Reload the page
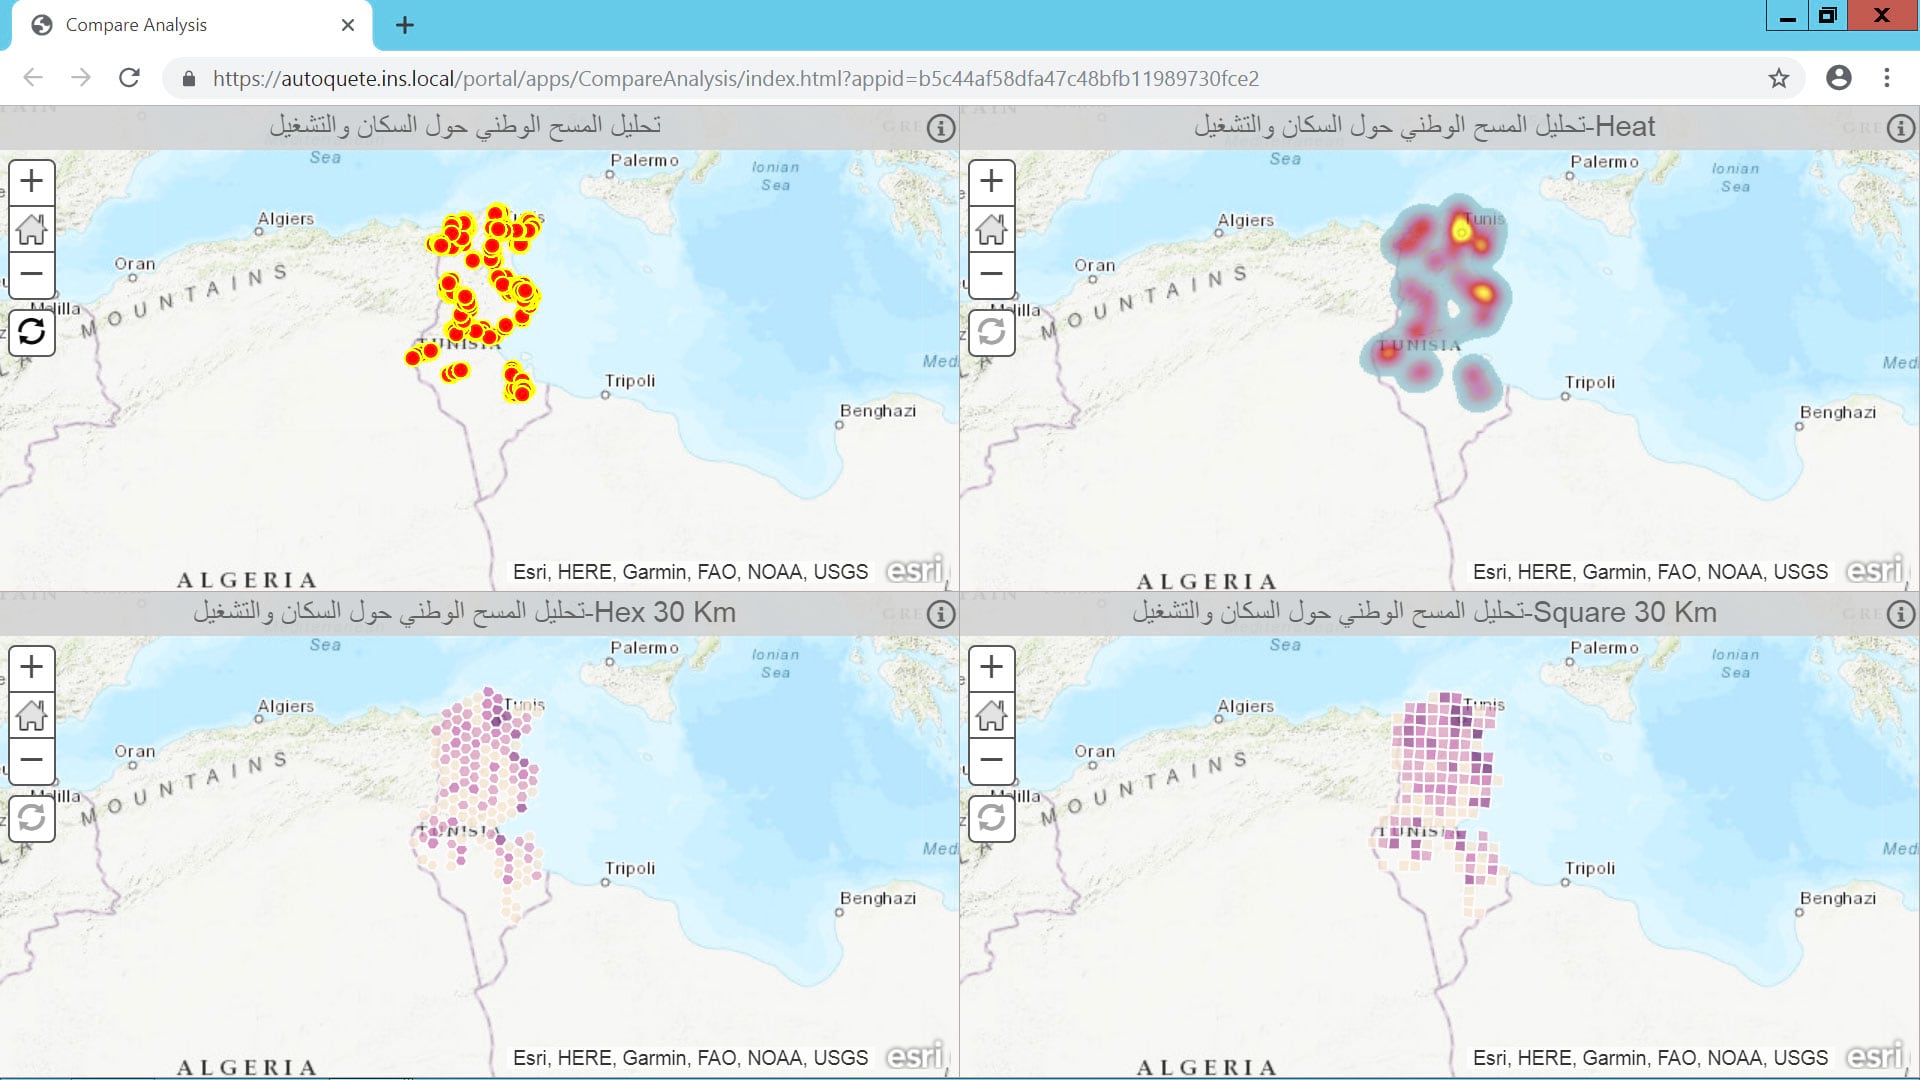 tap(129, 78)
